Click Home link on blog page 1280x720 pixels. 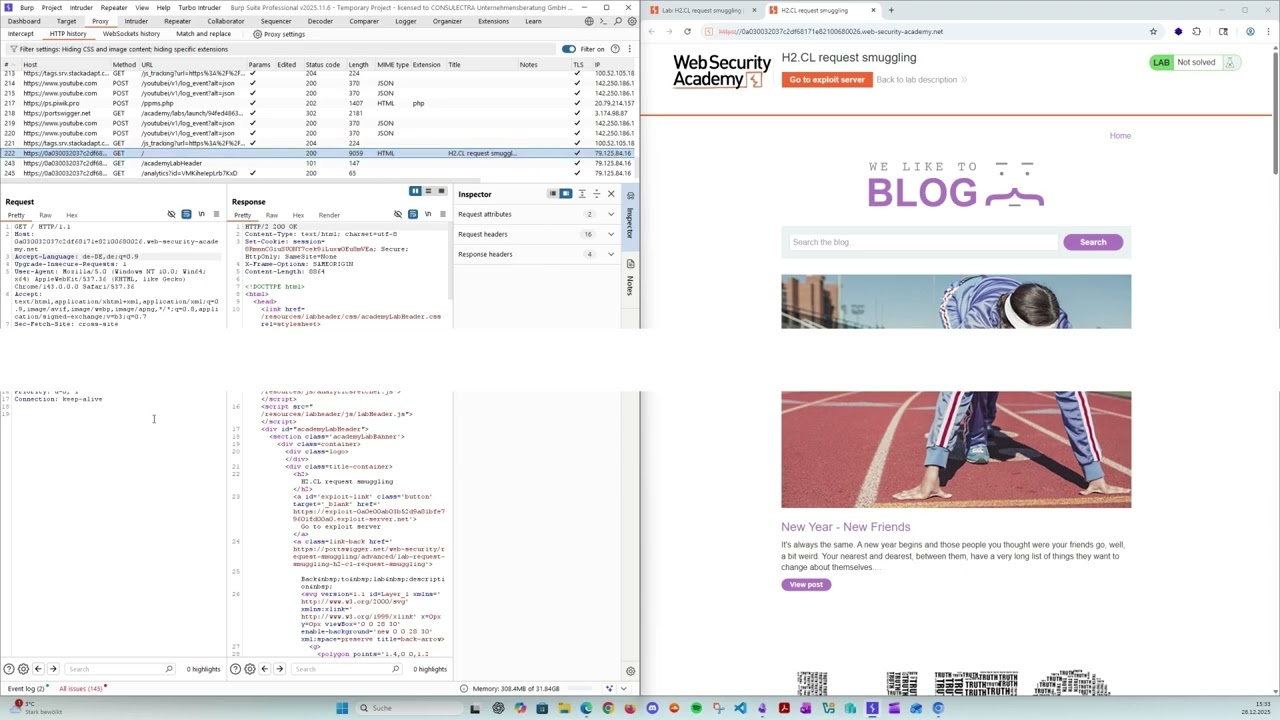(x=1120, y=136)
